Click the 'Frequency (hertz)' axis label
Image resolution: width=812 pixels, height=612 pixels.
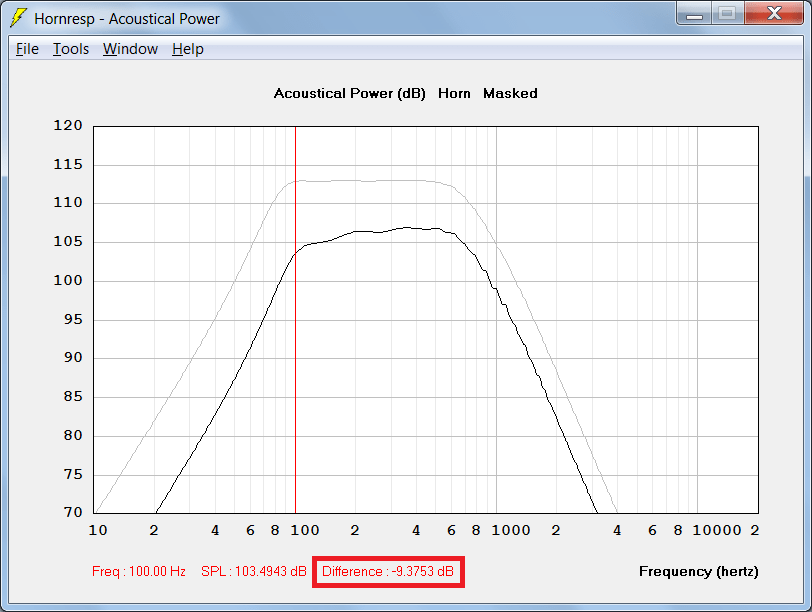(x=699, y=572)
